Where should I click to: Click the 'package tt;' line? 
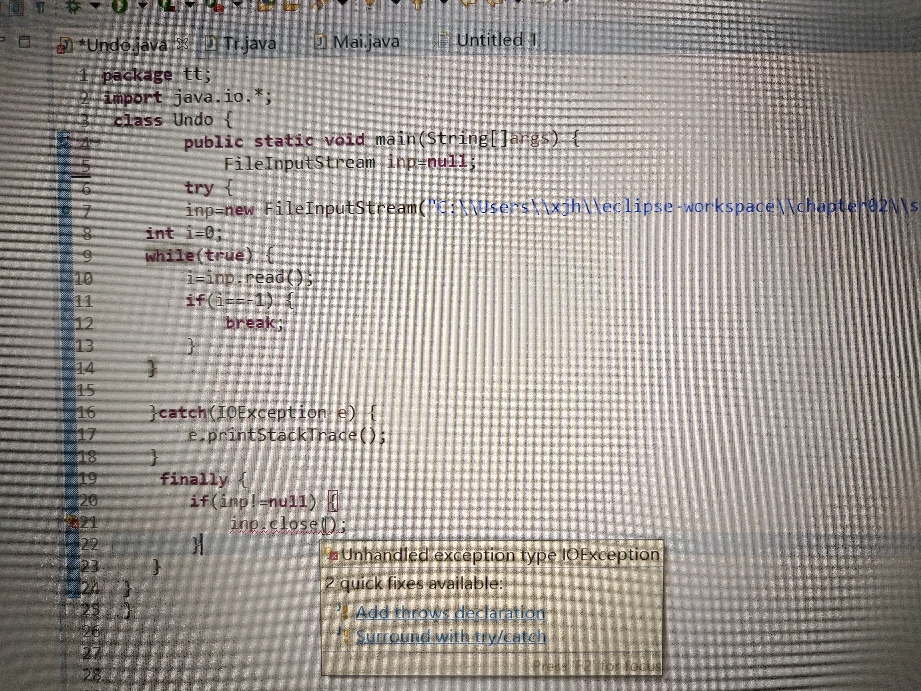click(x=156, y=75)
